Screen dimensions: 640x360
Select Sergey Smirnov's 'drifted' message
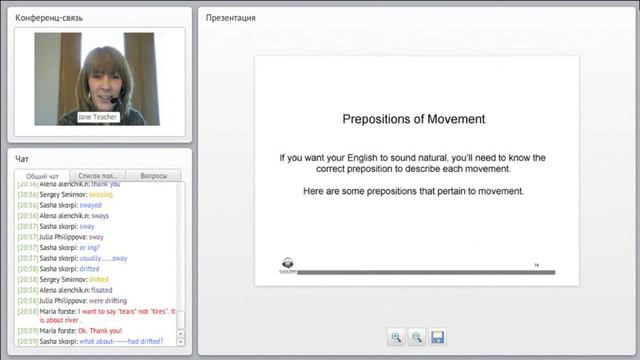tap(63, 280)
